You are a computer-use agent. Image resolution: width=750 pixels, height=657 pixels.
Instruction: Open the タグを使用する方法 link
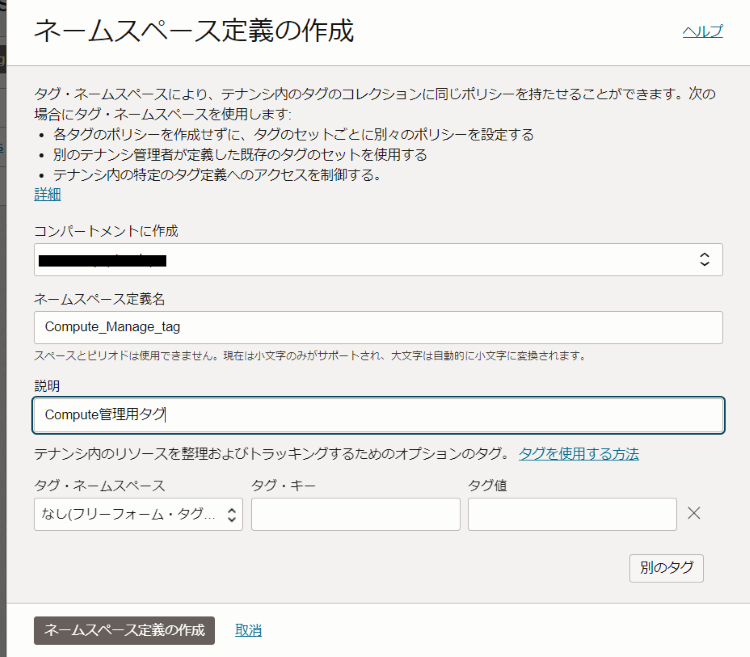point(578,454)
